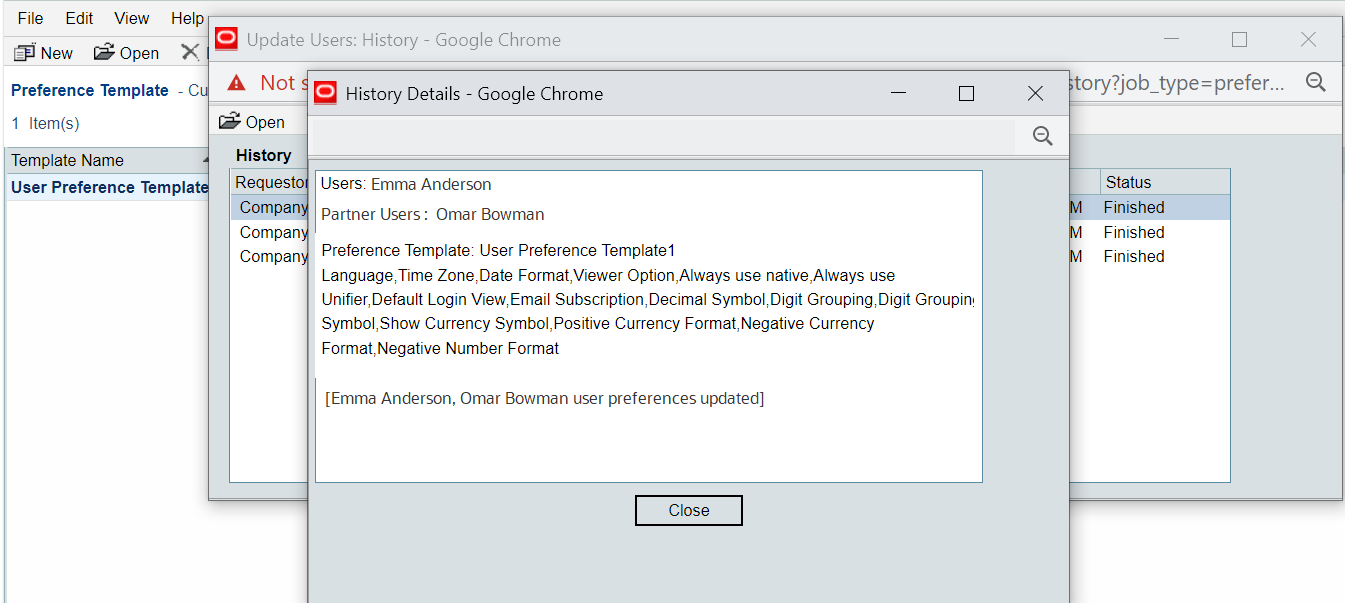Viewport: 1345px width, 603px height.
Task: Click zoom icon in Update Users History window
Action: point(1316,82)
